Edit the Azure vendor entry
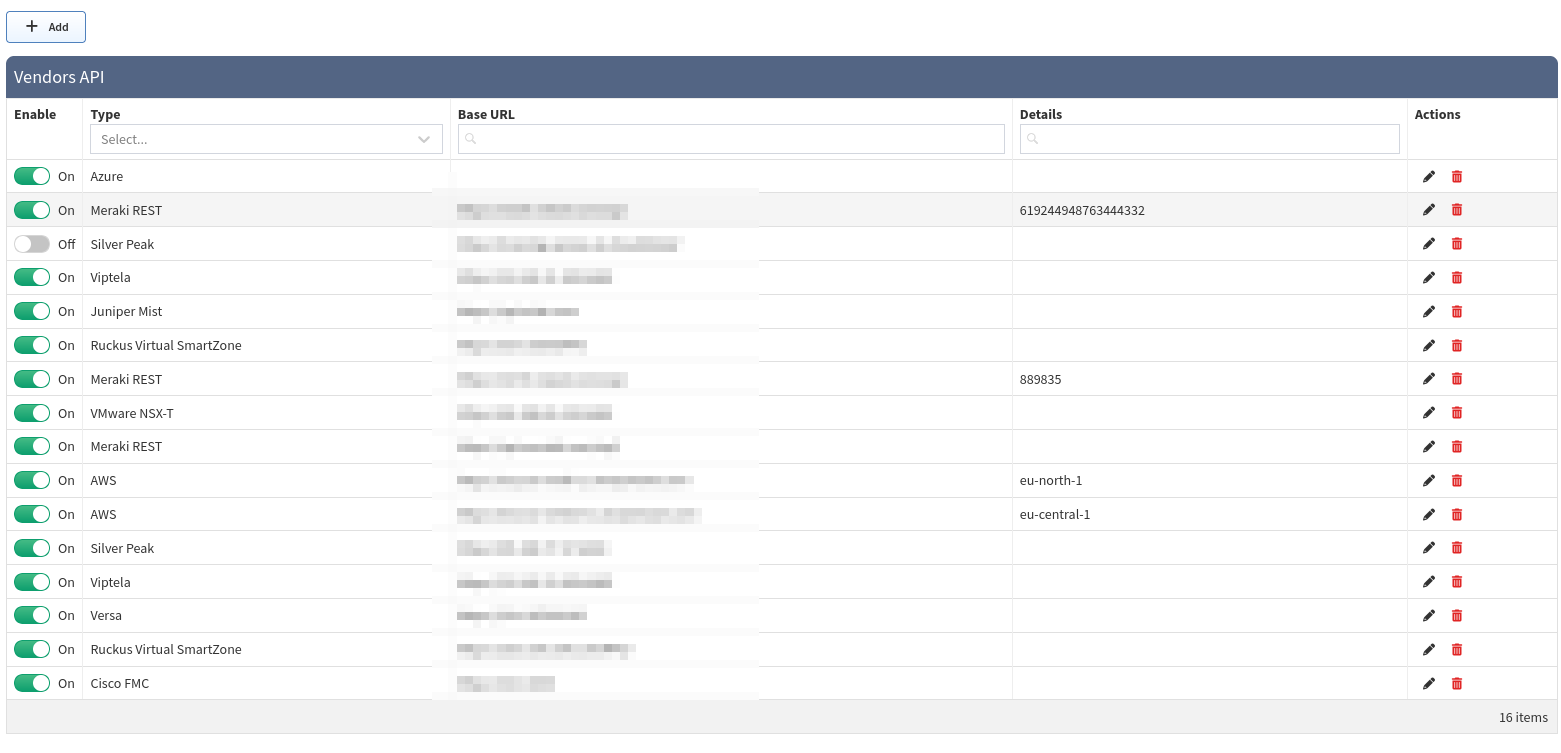 pyautogui.click(x=1429, y=177)
